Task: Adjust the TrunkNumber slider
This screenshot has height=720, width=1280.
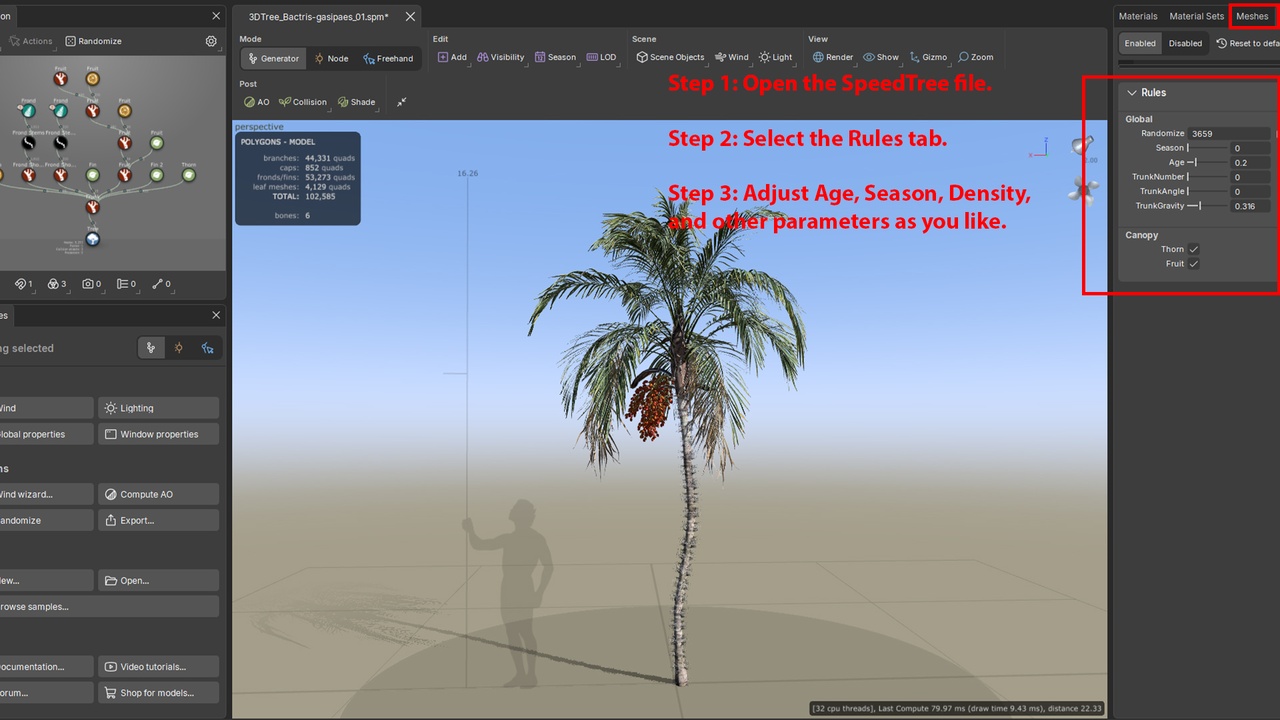Action: click(1208, 177)
